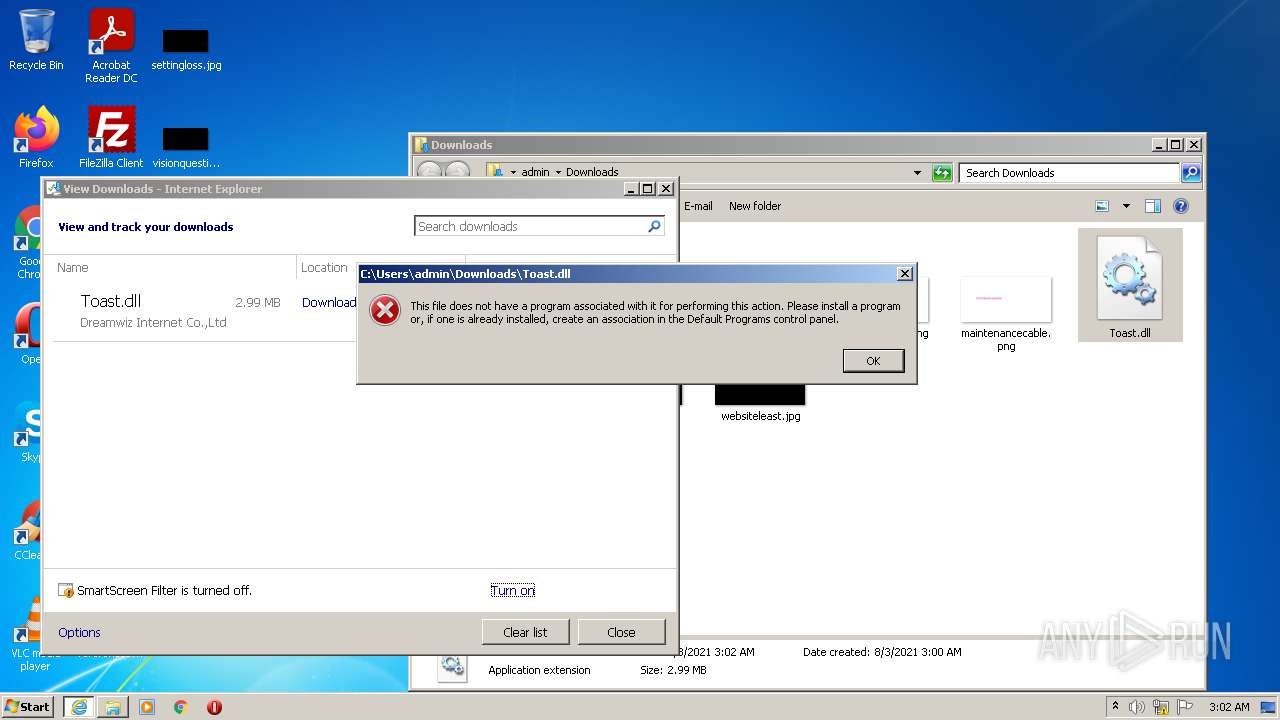Screen dimensions: 1280x720
Task: Click Clear list in View Downloads
Action: point(525,632)
